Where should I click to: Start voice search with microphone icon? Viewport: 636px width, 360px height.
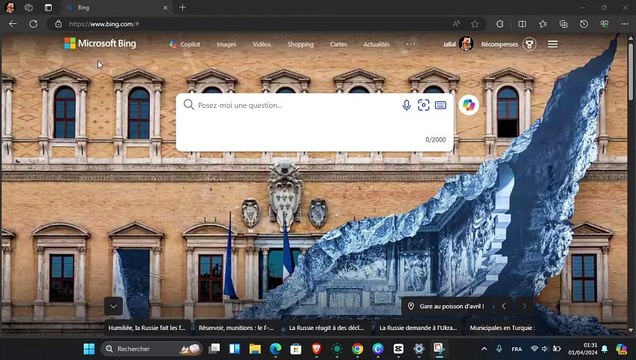pyautogui.click(x=406, y=105)
